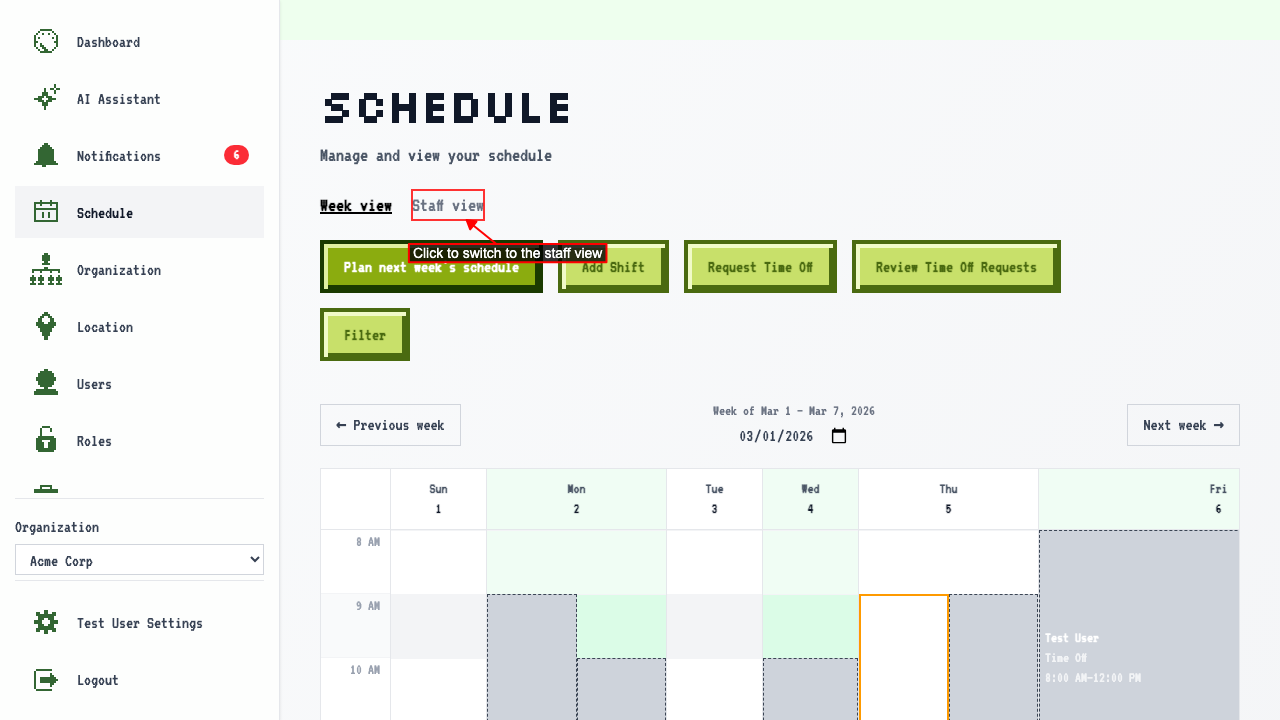Viewport: 1280px width, 720px height.
Task: Open the Users person icon
Action: click(x=46, y=384)
